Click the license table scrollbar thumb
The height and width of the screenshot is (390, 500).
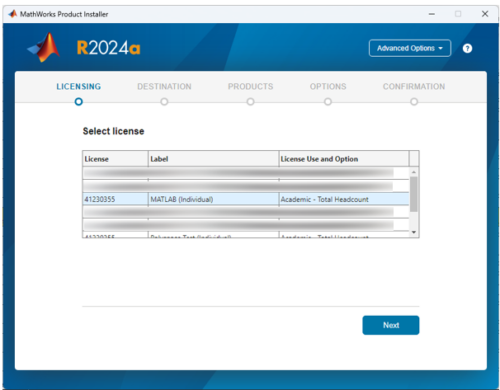pos(414,194)
